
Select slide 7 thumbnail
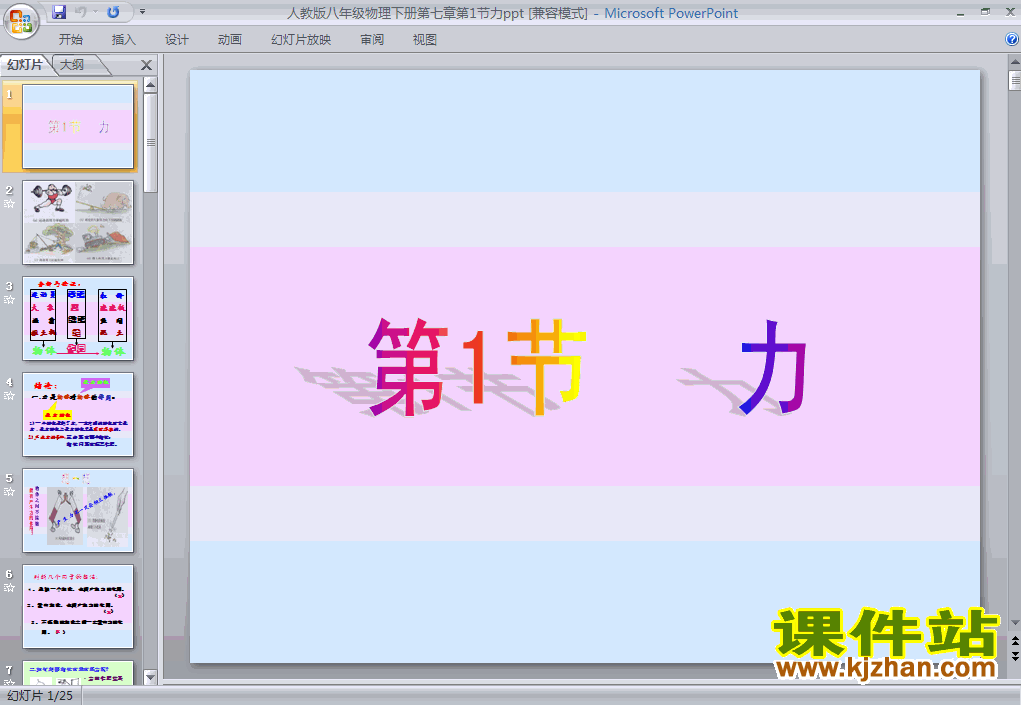click(78, 673)
